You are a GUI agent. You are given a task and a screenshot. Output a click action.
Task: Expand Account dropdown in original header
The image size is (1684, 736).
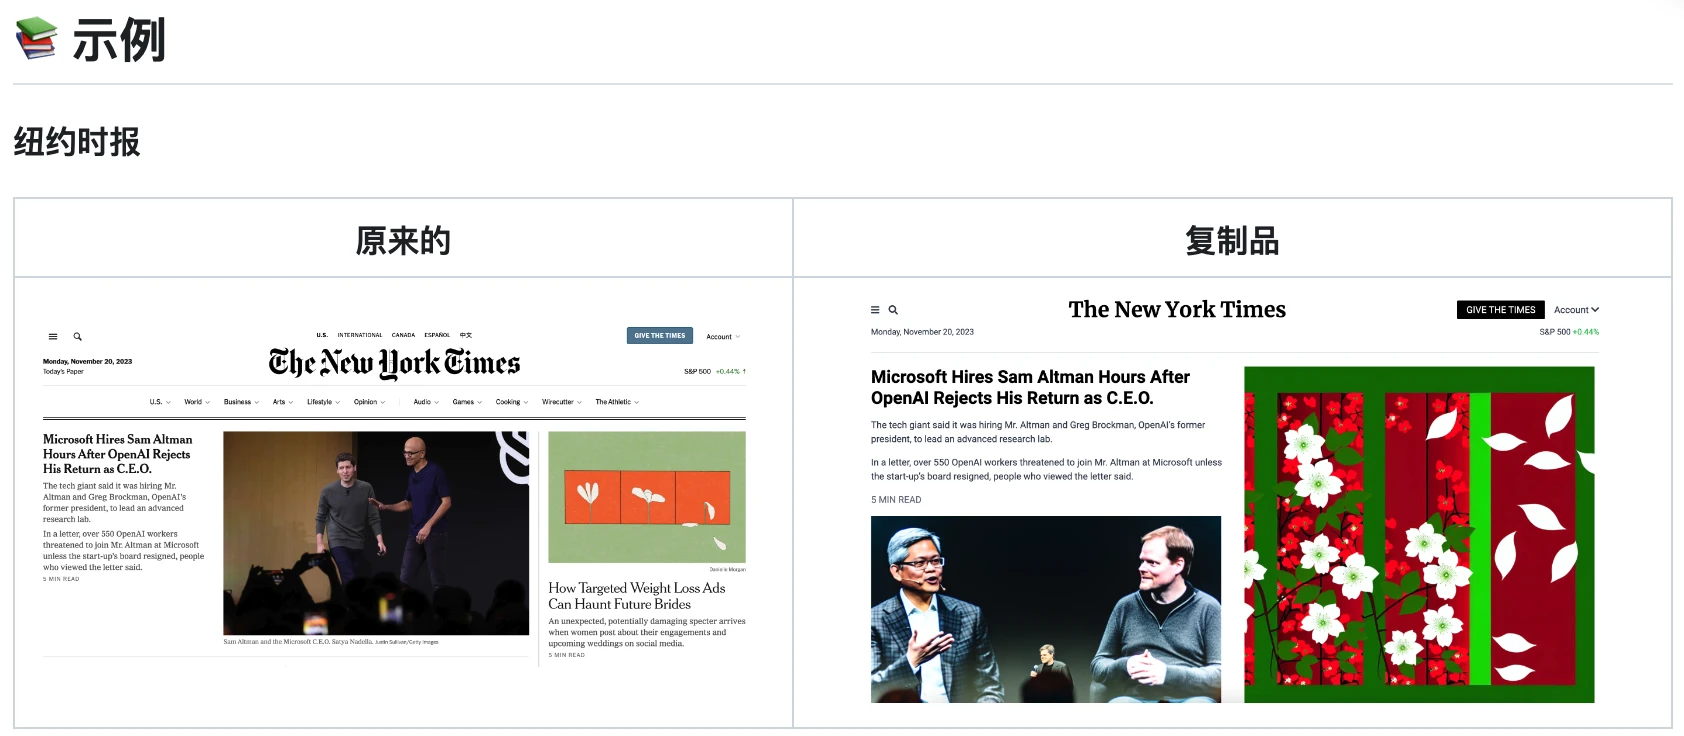click(x=723, y=337)
